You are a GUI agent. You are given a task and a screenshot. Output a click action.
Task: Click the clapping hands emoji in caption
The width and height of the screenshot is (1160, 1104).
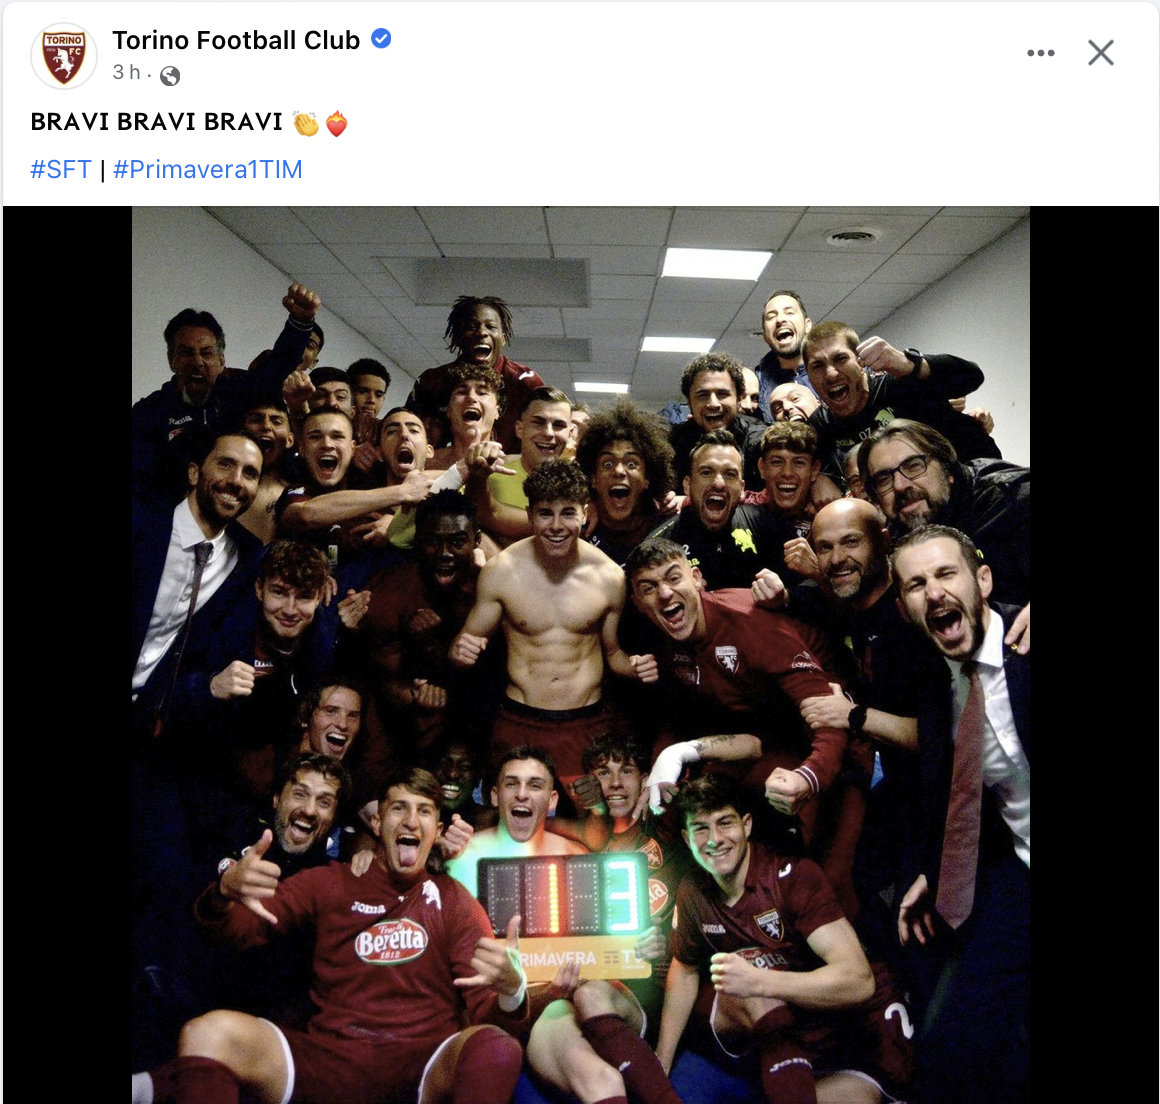pyautogui.click(x=305, y=123)
